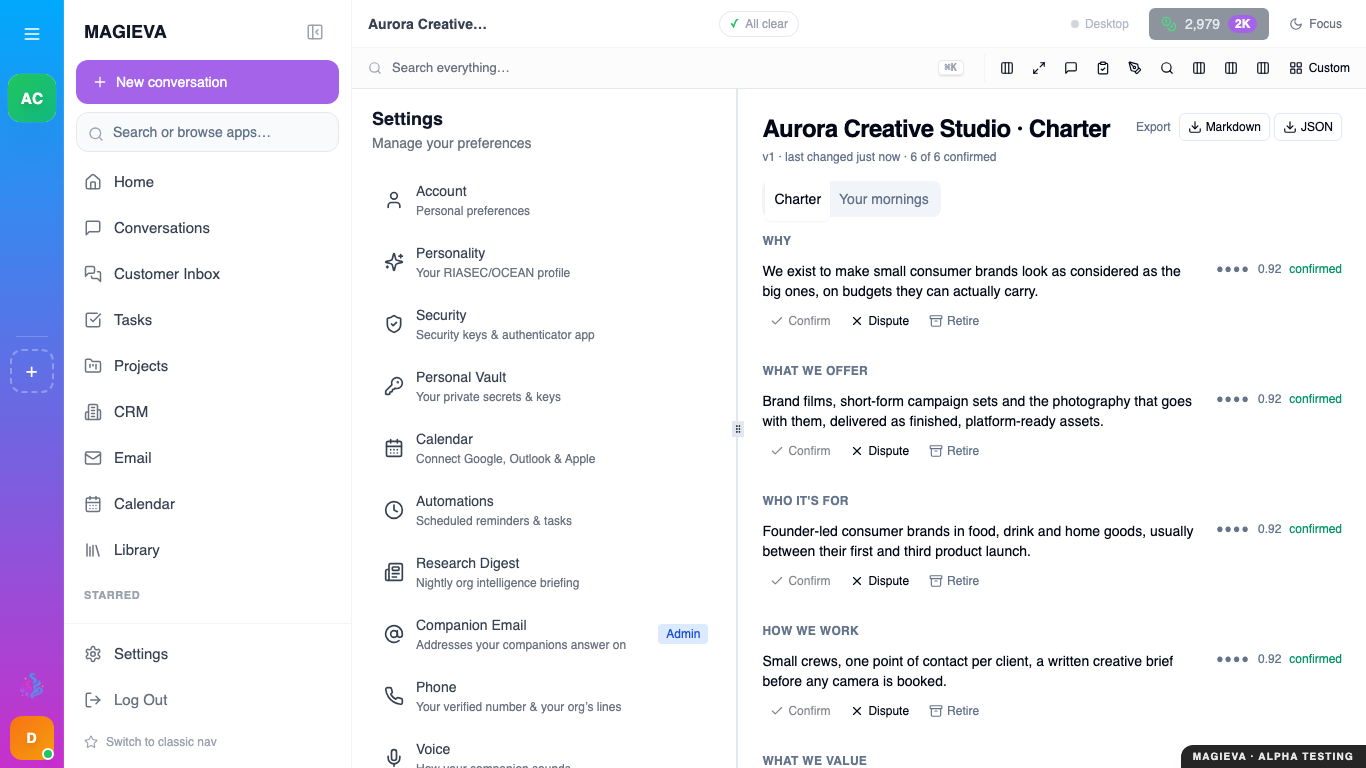Confirm the WHO IT'S FOR statement
This screenshot has width=1366, height=768.
(x=801, y=581)
